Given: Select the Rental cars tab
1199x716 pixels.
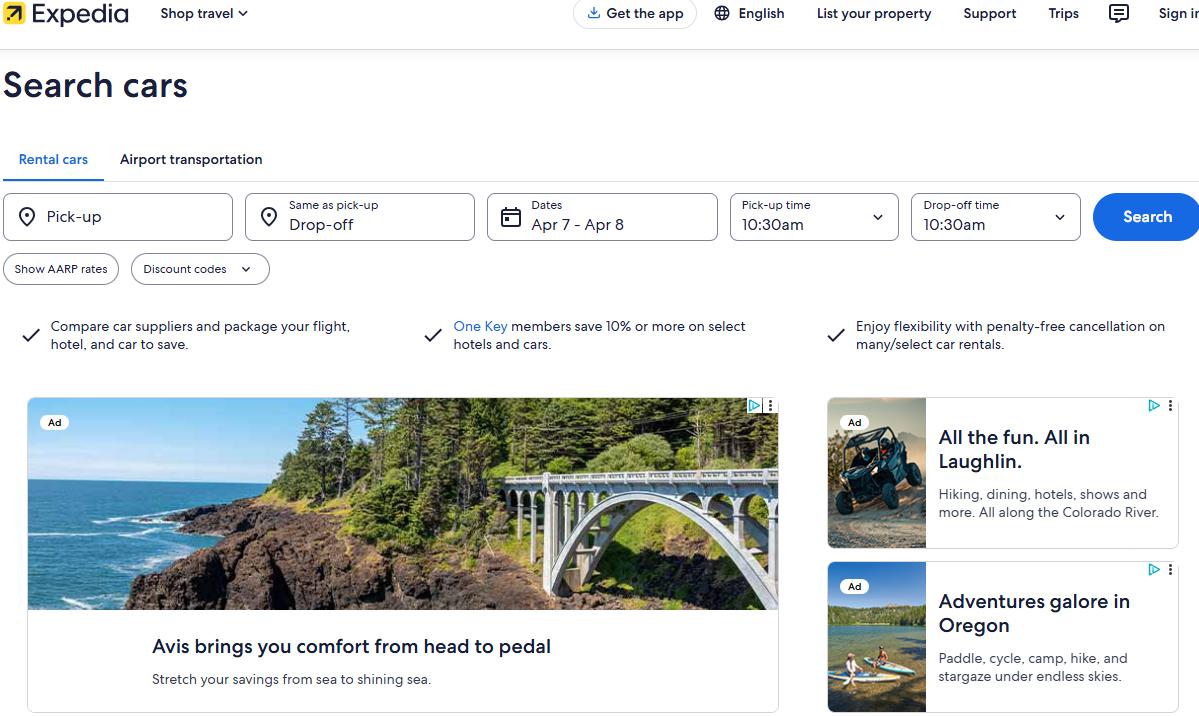Looking at the screenshot, I should tap(53, 160).
